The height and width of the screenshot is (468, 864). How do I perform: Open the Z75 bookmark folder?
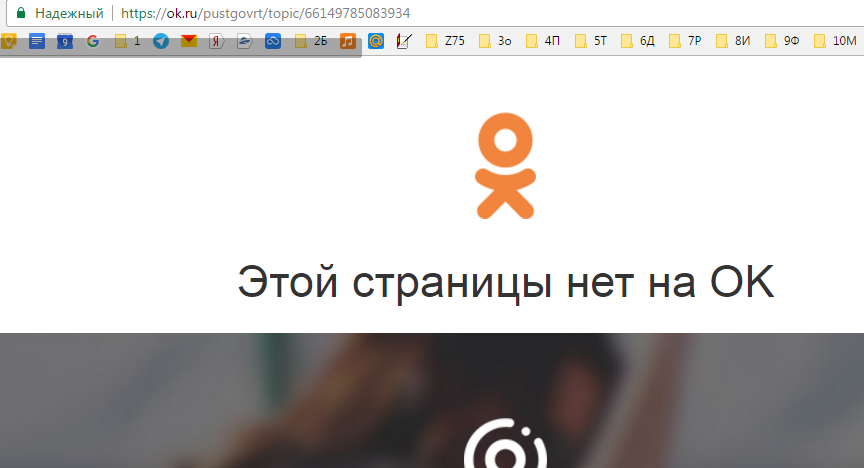445,41
